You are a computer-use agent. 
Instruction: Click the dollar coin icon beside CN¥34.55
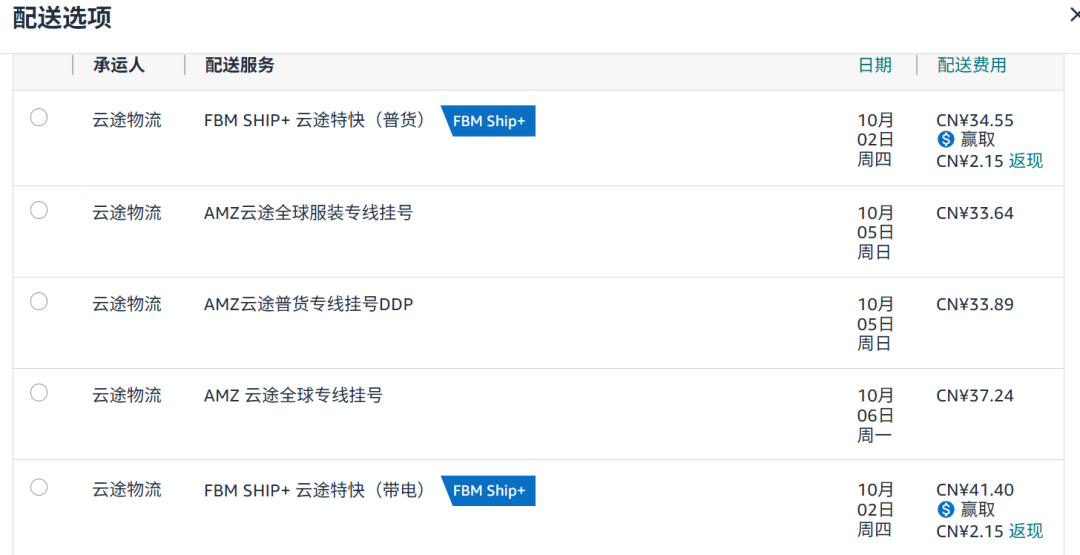pyautogui.click(x=946, y=140)
